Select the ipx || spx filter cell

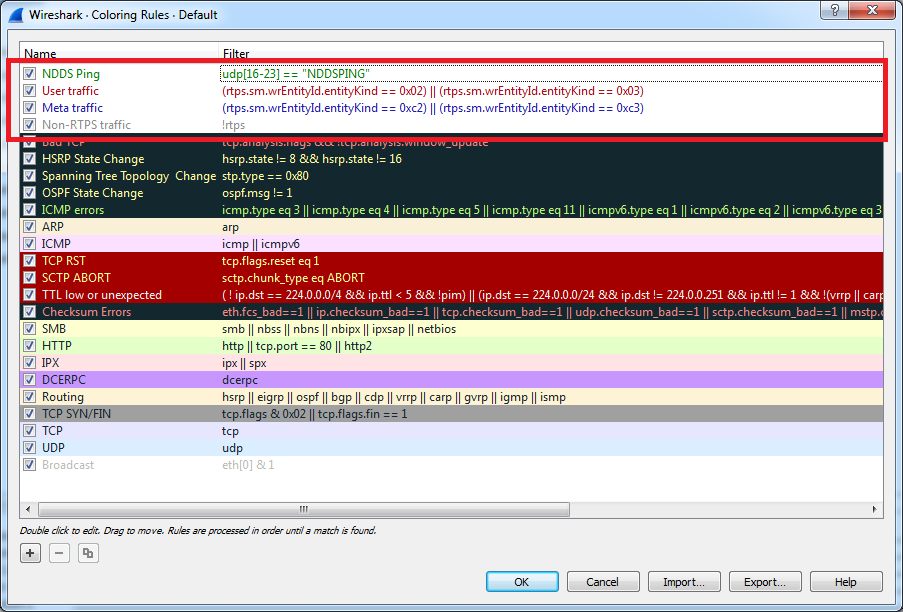point(244,363)
